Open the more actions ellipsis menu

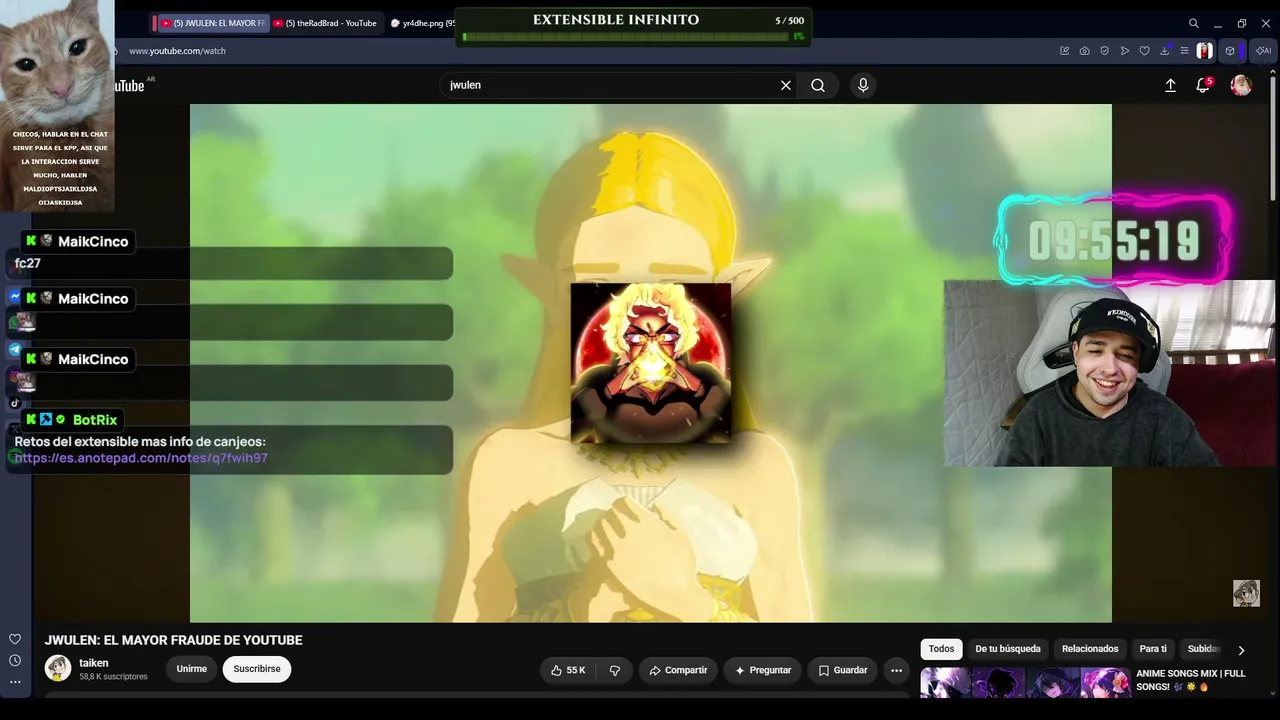point(896,670)
